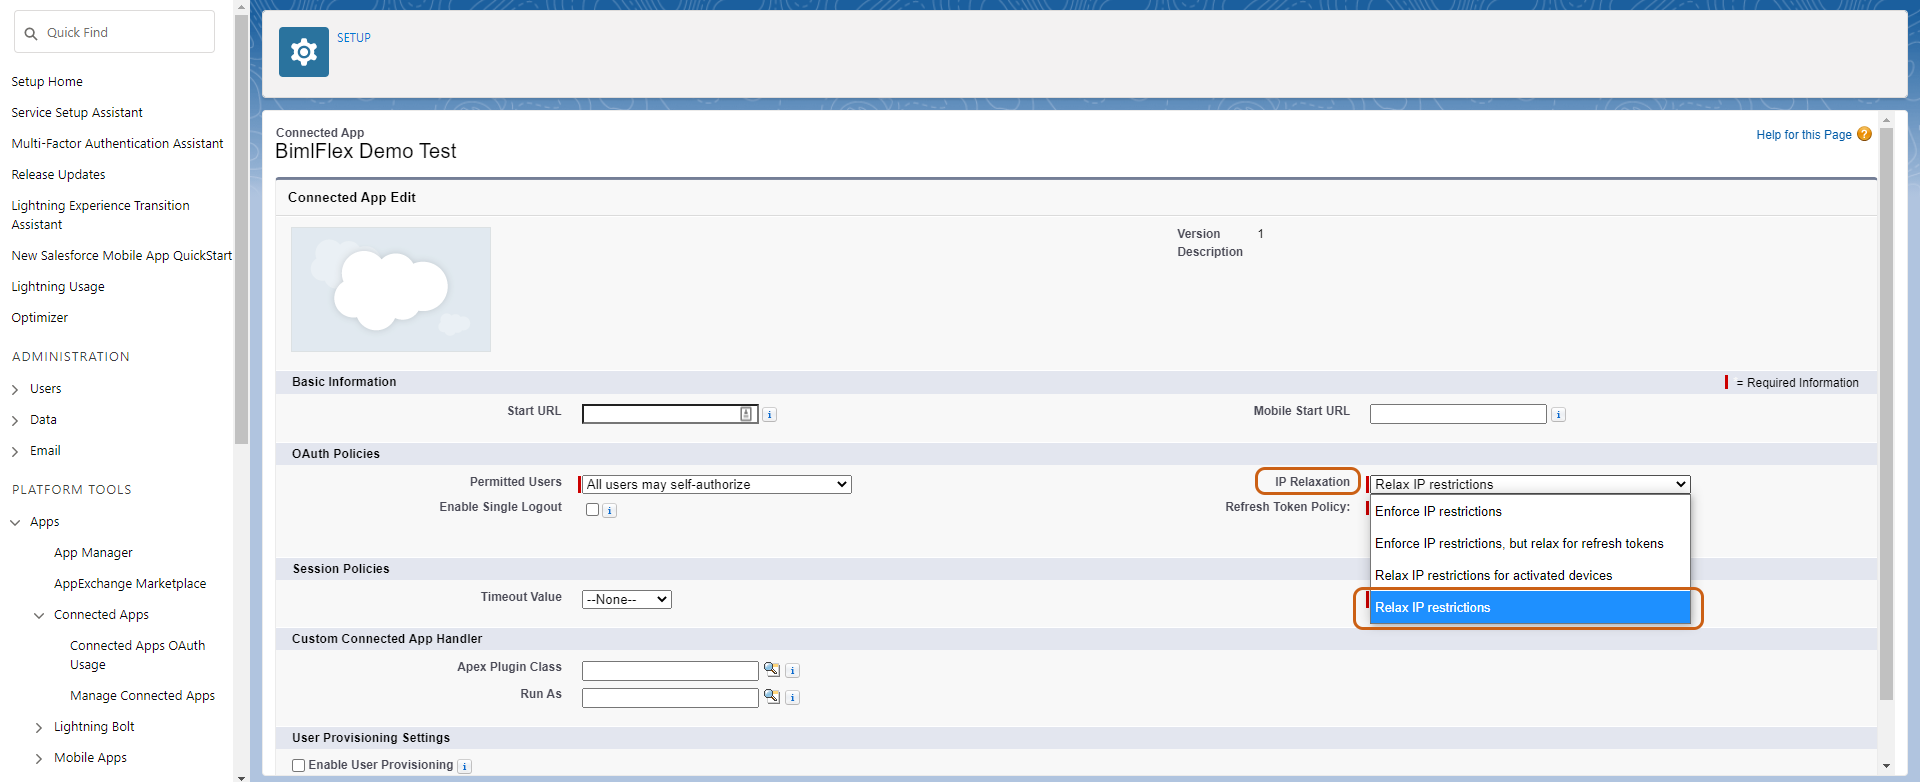Screen dimensions: 1920x782
Task: Open the Run As lookup icon
Action: 772,696
